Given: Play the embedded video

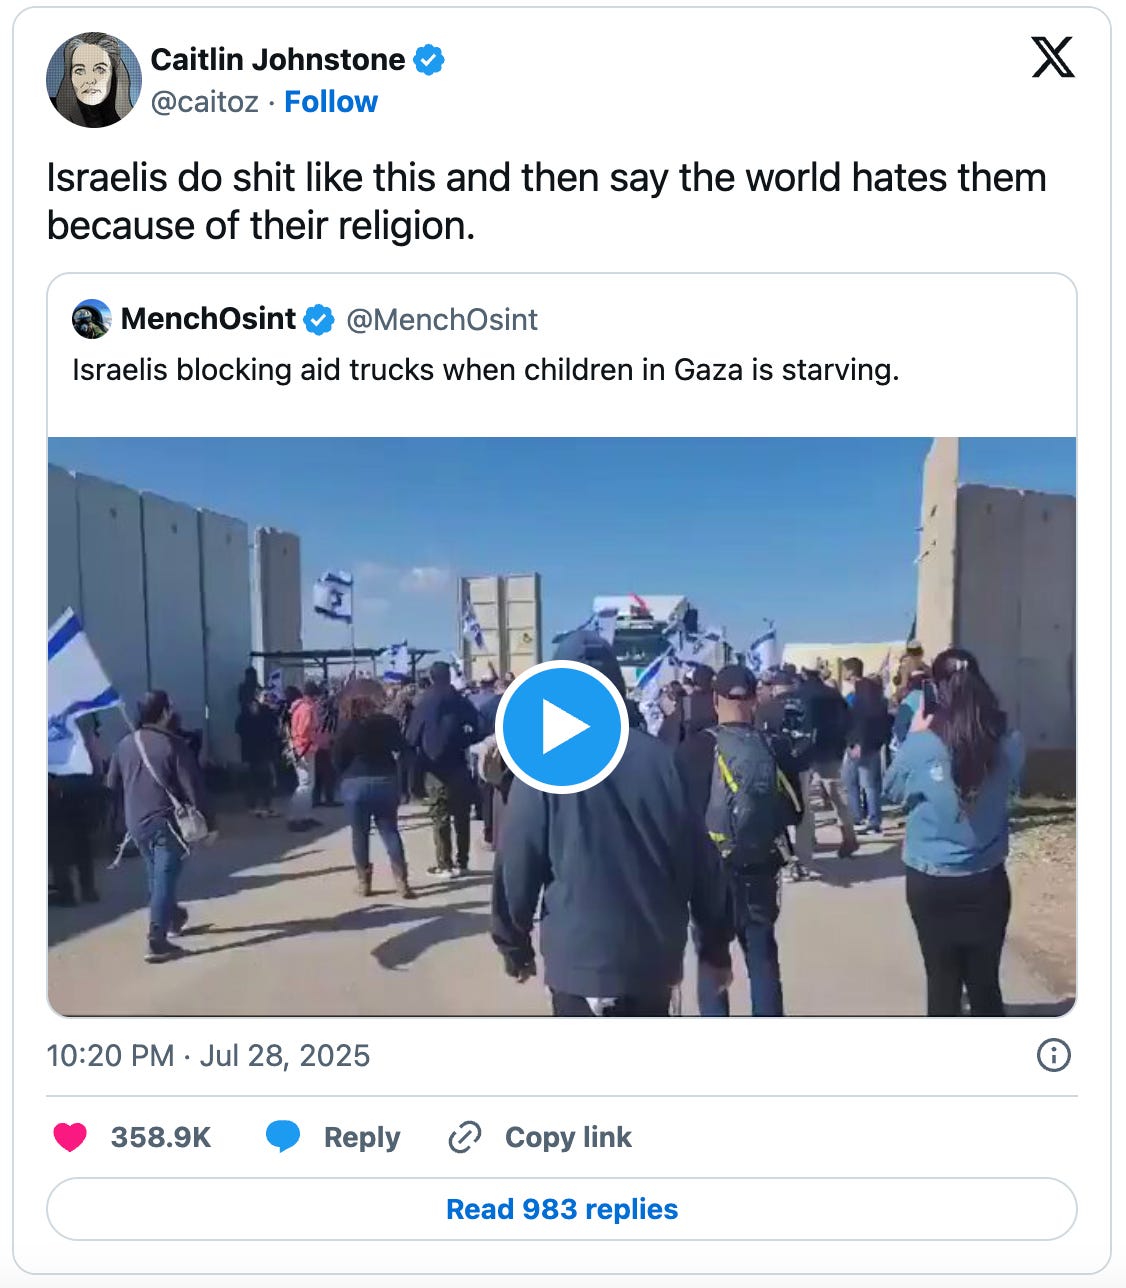Looking at the screenshot, I should [x=561, y=727].
